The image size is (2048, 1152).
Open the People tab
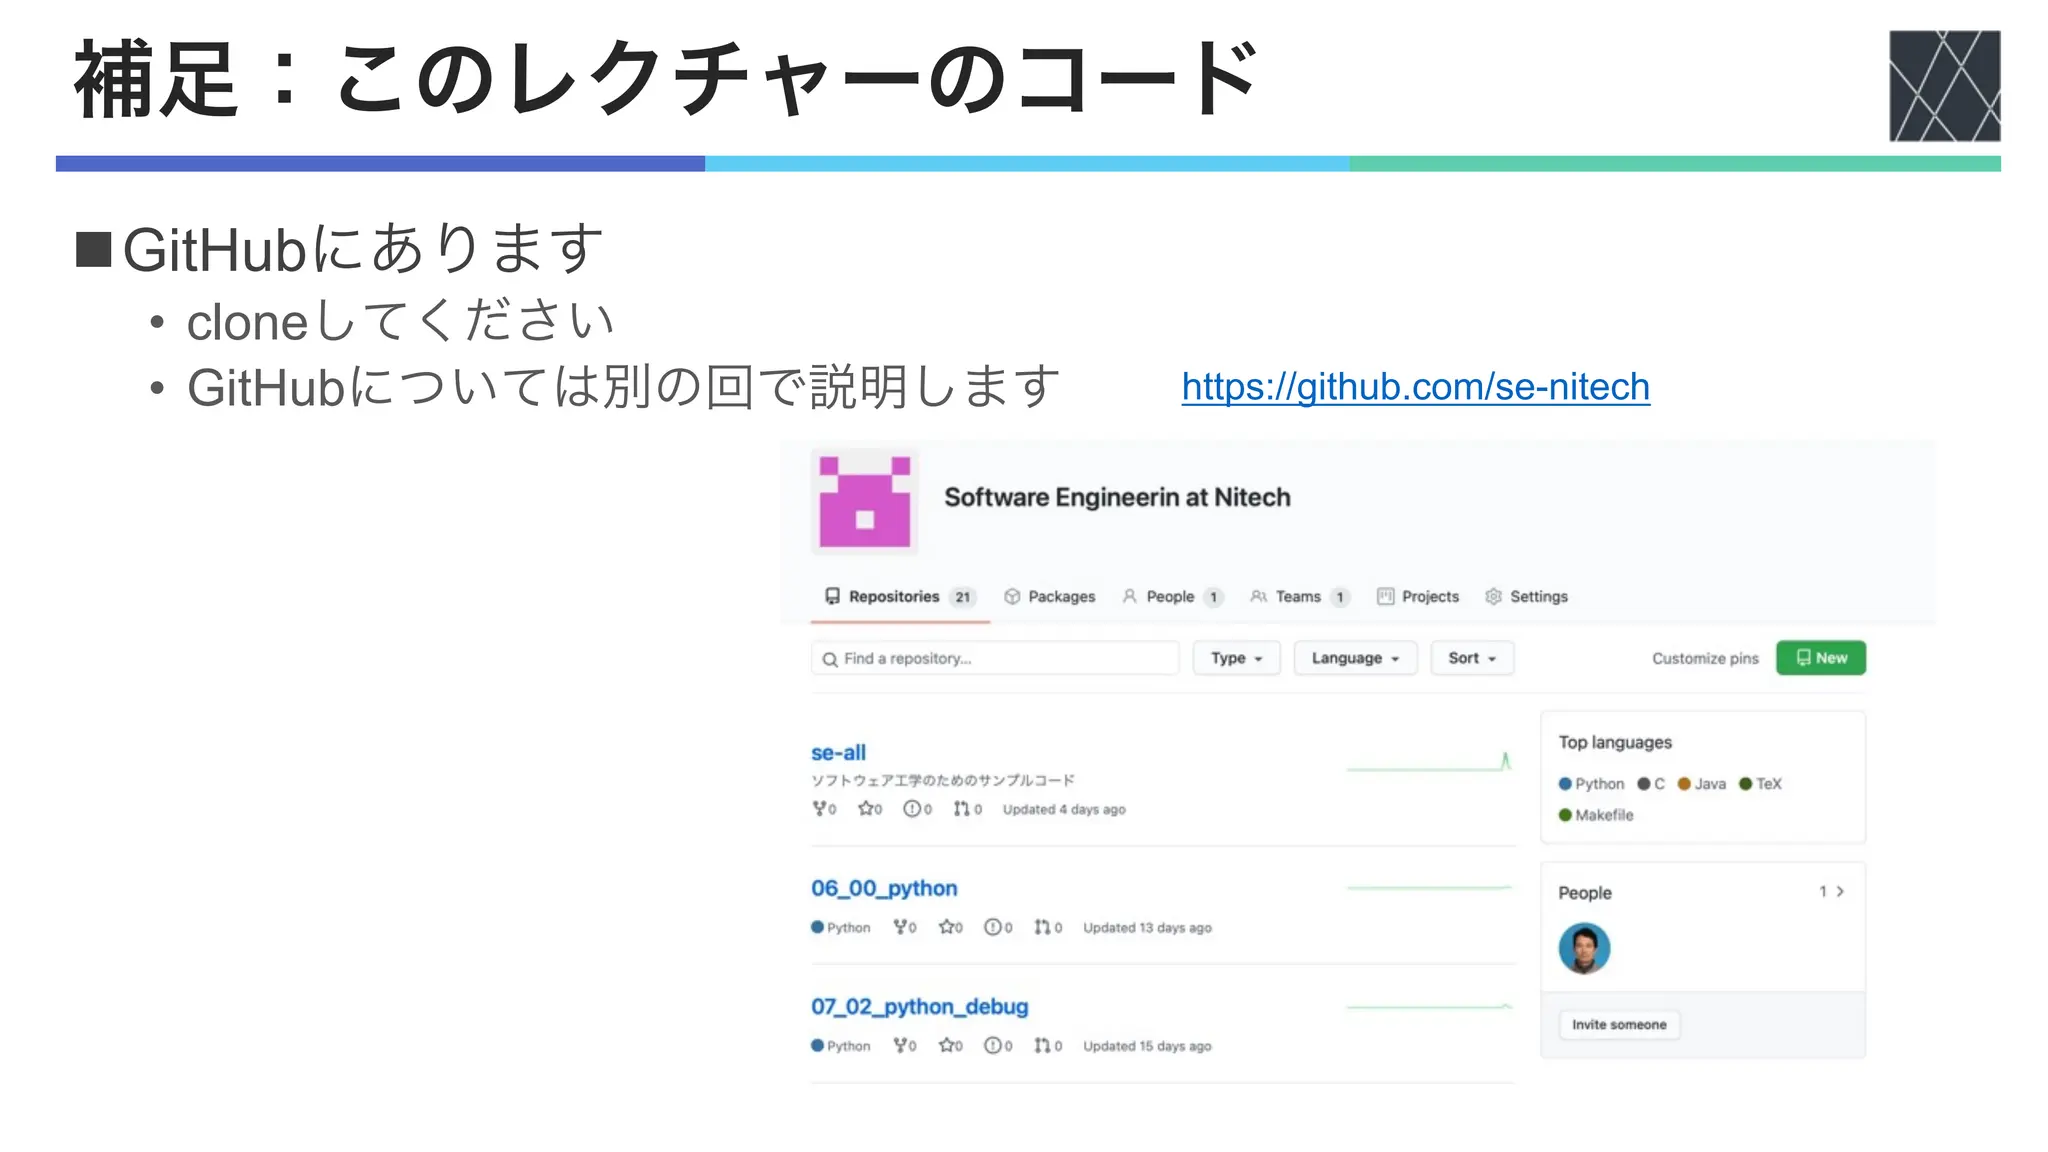coord(1172,597)
